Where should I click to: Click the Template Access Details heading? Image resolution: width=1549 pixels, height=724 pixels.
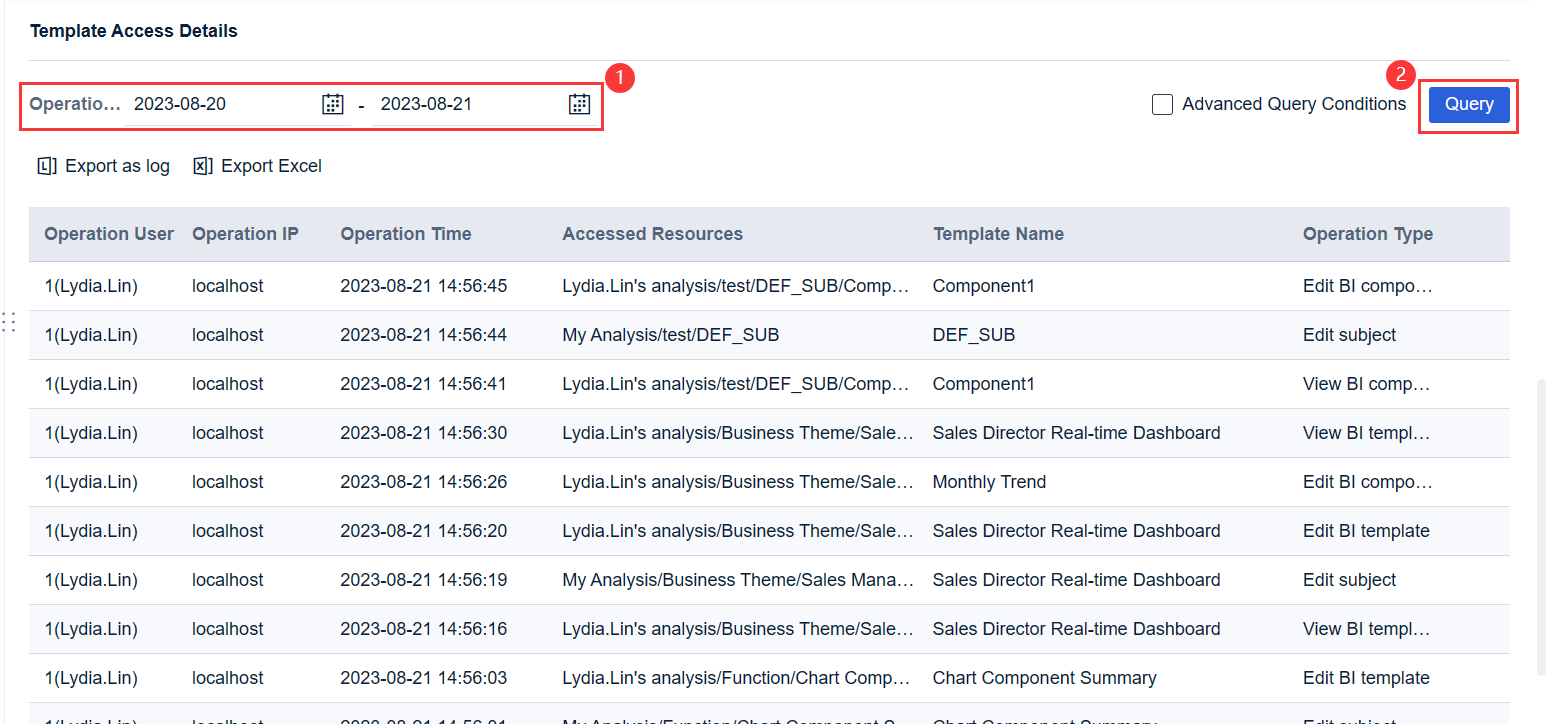pyautogui.click(x=133, y=30)
